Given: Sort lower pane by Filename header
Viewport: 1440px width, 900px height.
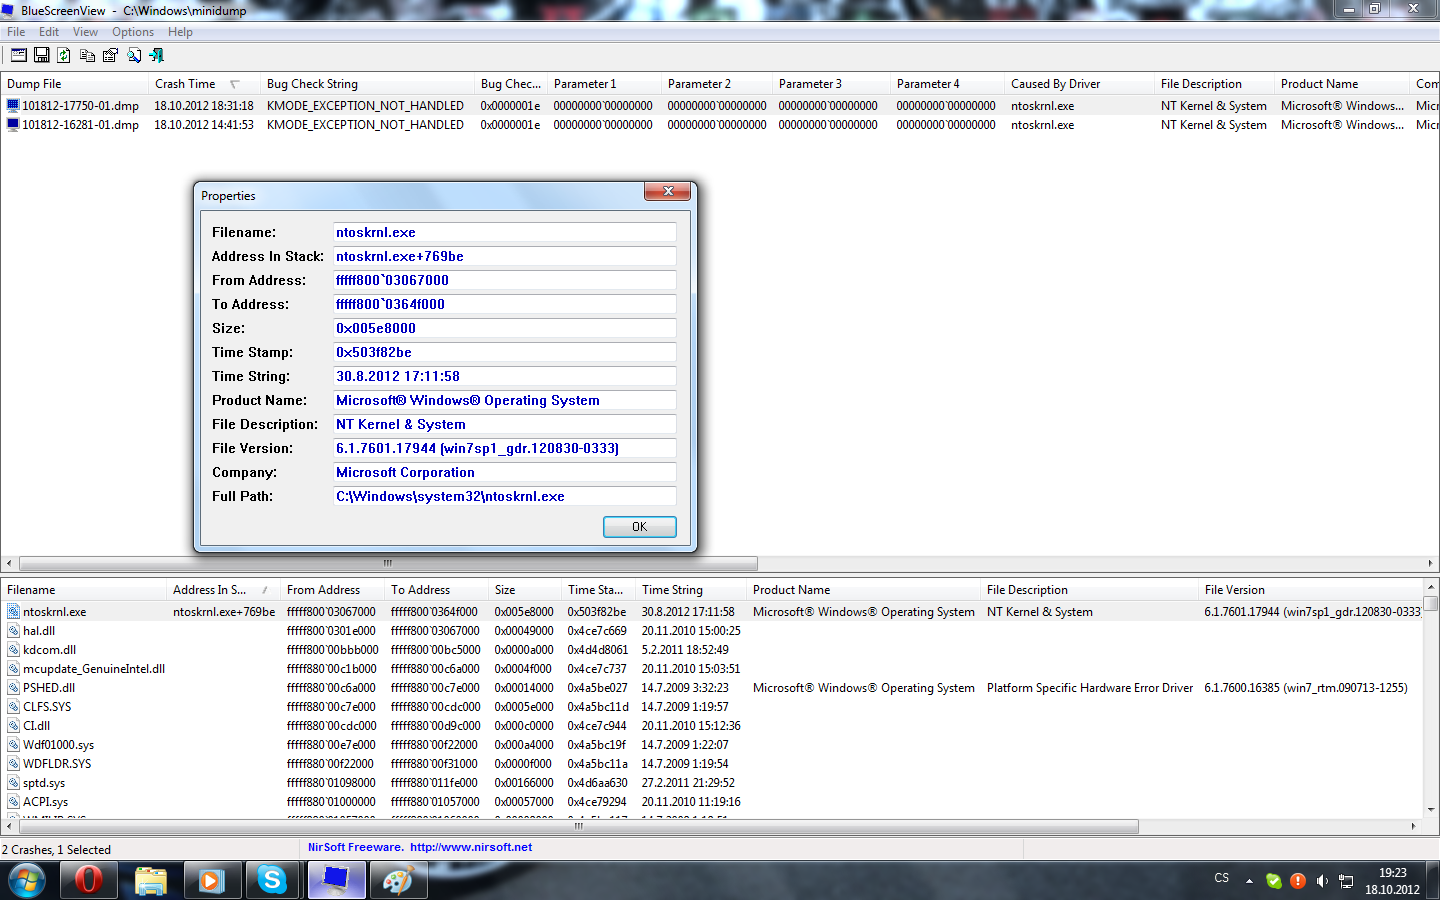Looking at the screenshot, I should pos(84,590).
